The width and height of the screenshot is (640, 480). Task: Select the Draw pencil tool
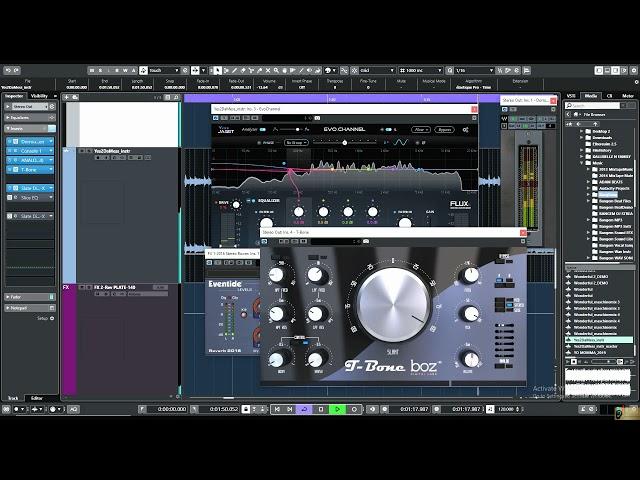(234, 70)
